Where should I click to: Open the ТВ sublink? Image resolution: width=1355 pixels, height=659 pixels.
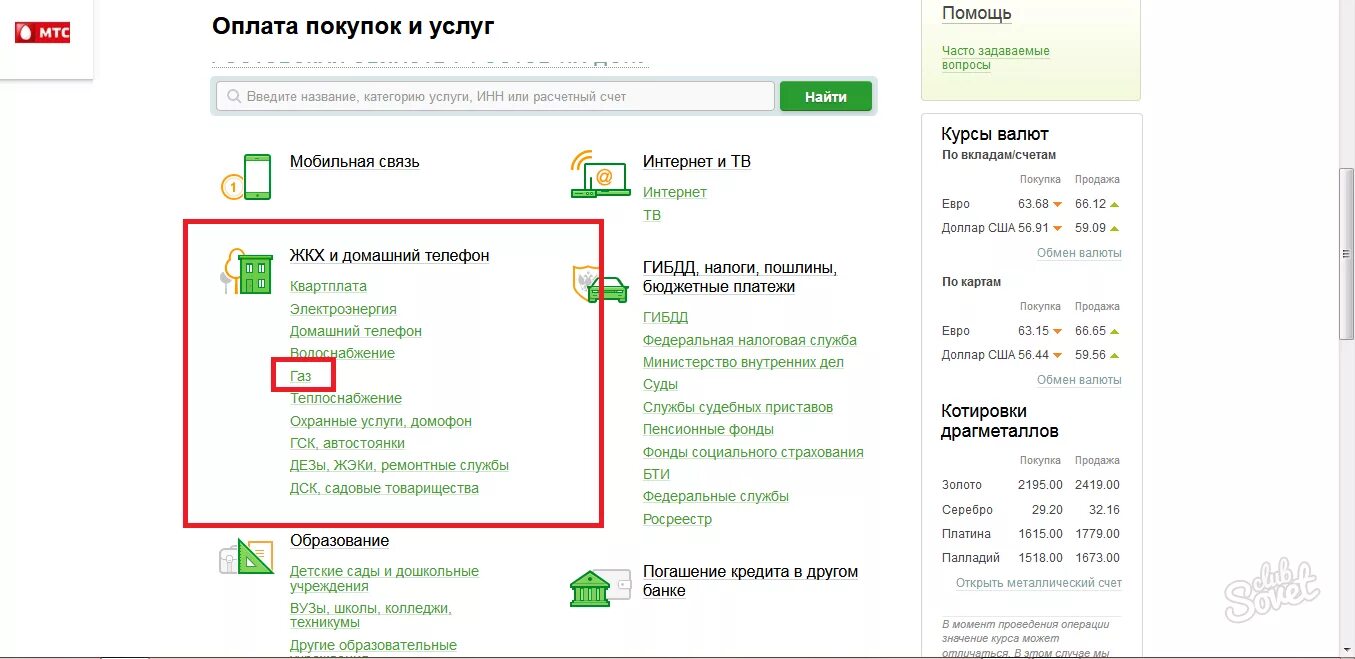(x=651, y=215)
